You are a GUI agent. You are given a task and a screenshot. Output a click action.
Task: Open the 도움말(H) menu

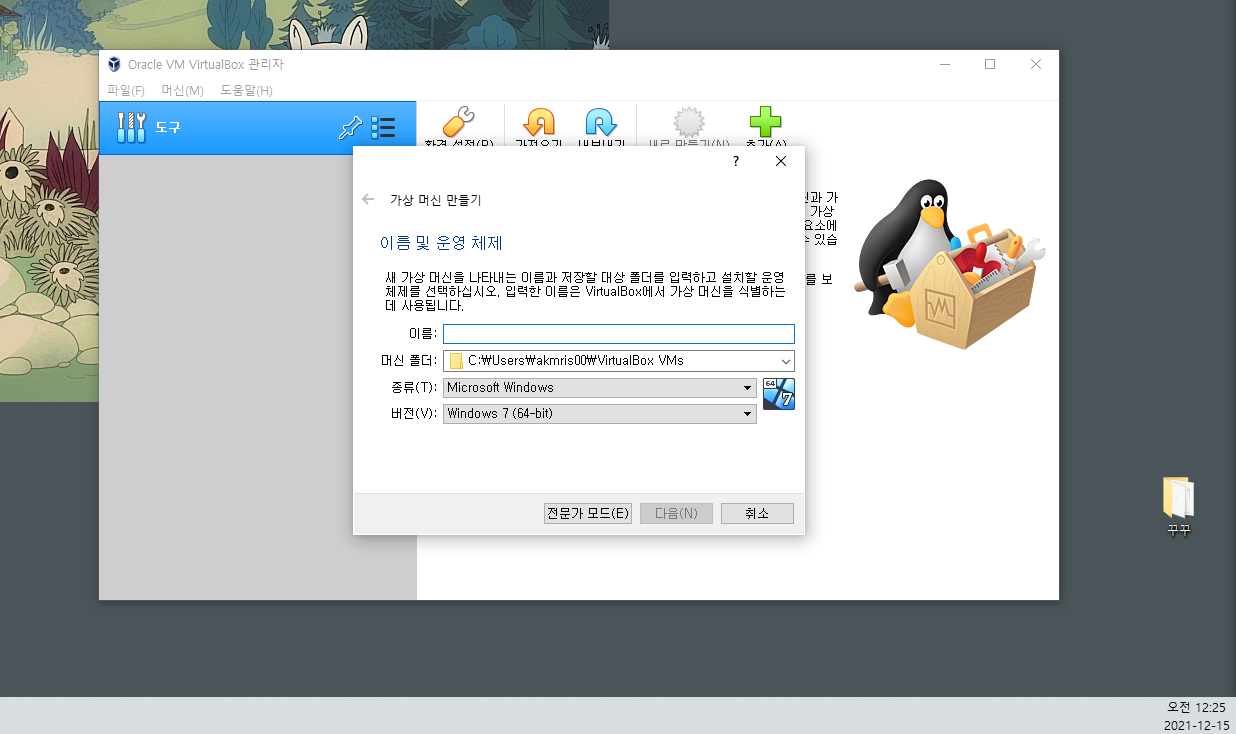pos(246,90)
